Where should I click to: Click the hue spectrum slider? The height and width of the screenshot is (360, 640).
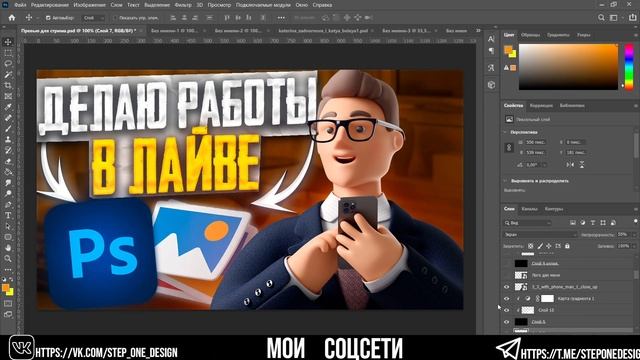tap(629, 66)
